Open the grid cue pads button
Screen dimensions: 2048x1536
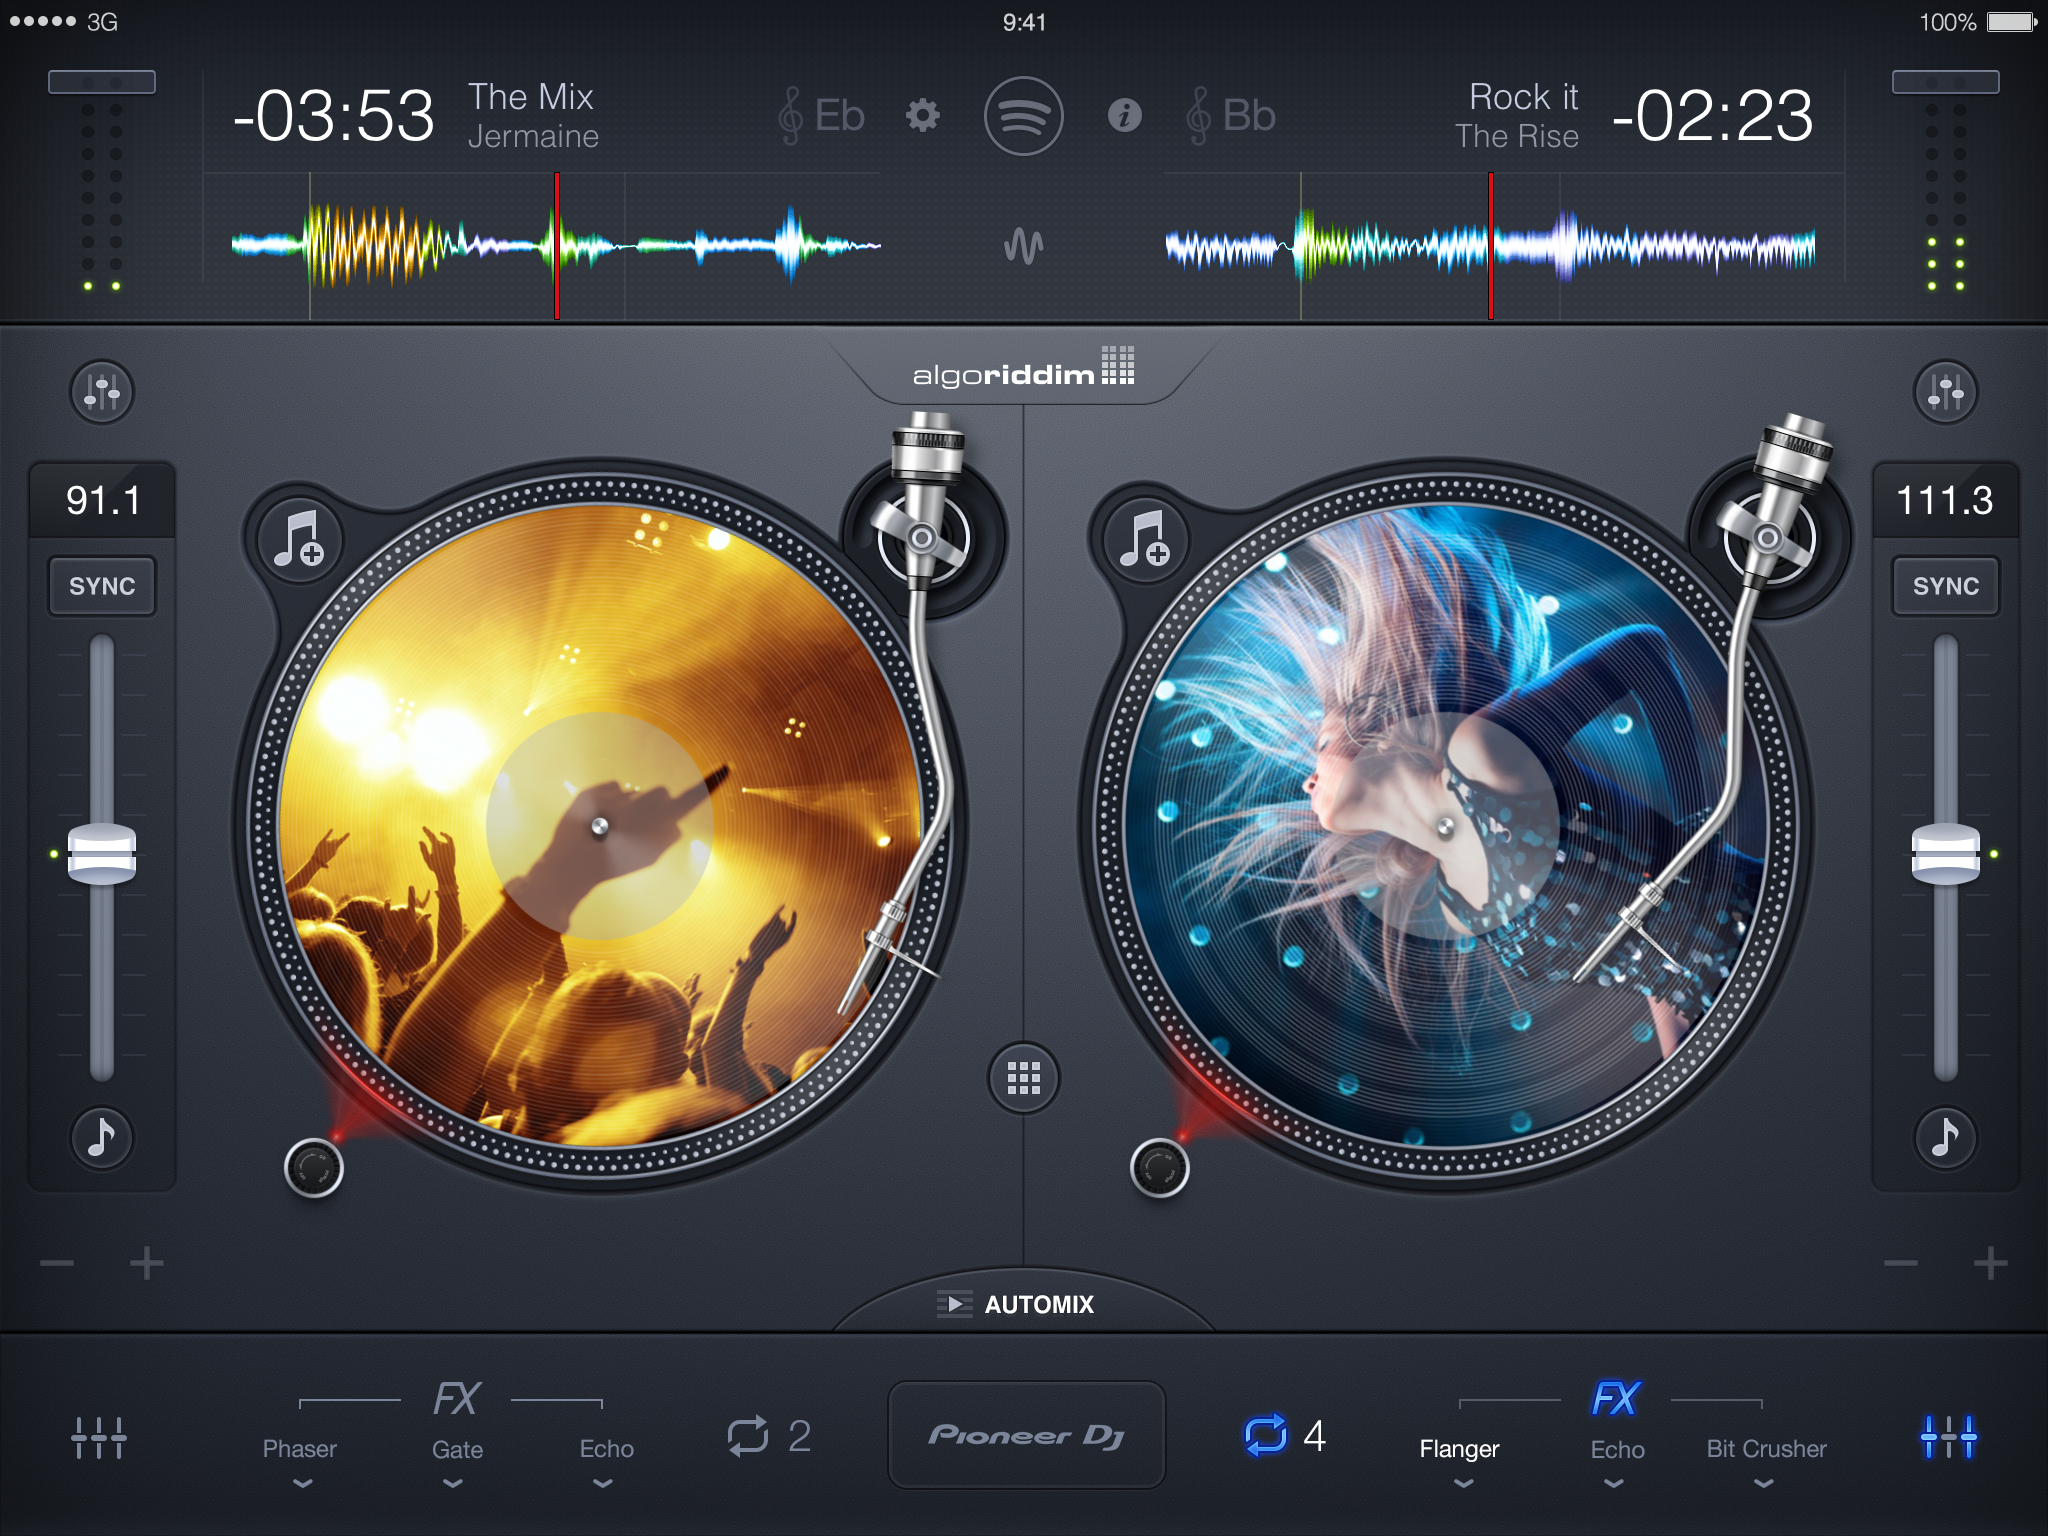(x=1023, y=1078)
